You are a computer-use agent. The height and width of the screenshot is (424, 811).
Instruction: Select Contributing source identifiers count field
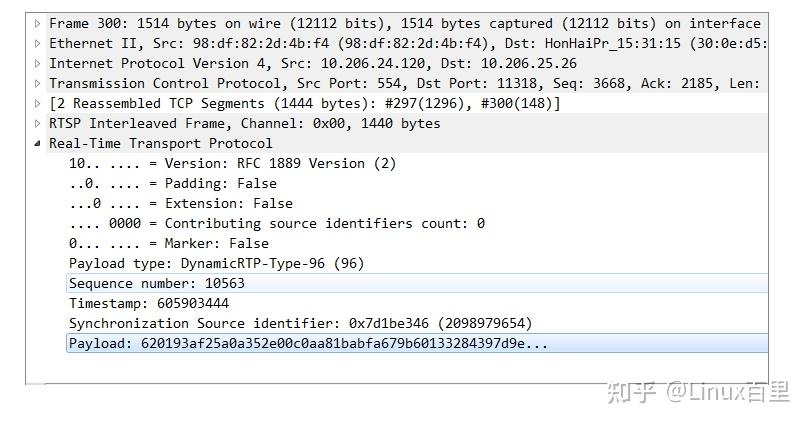click(x=276, y=223)
